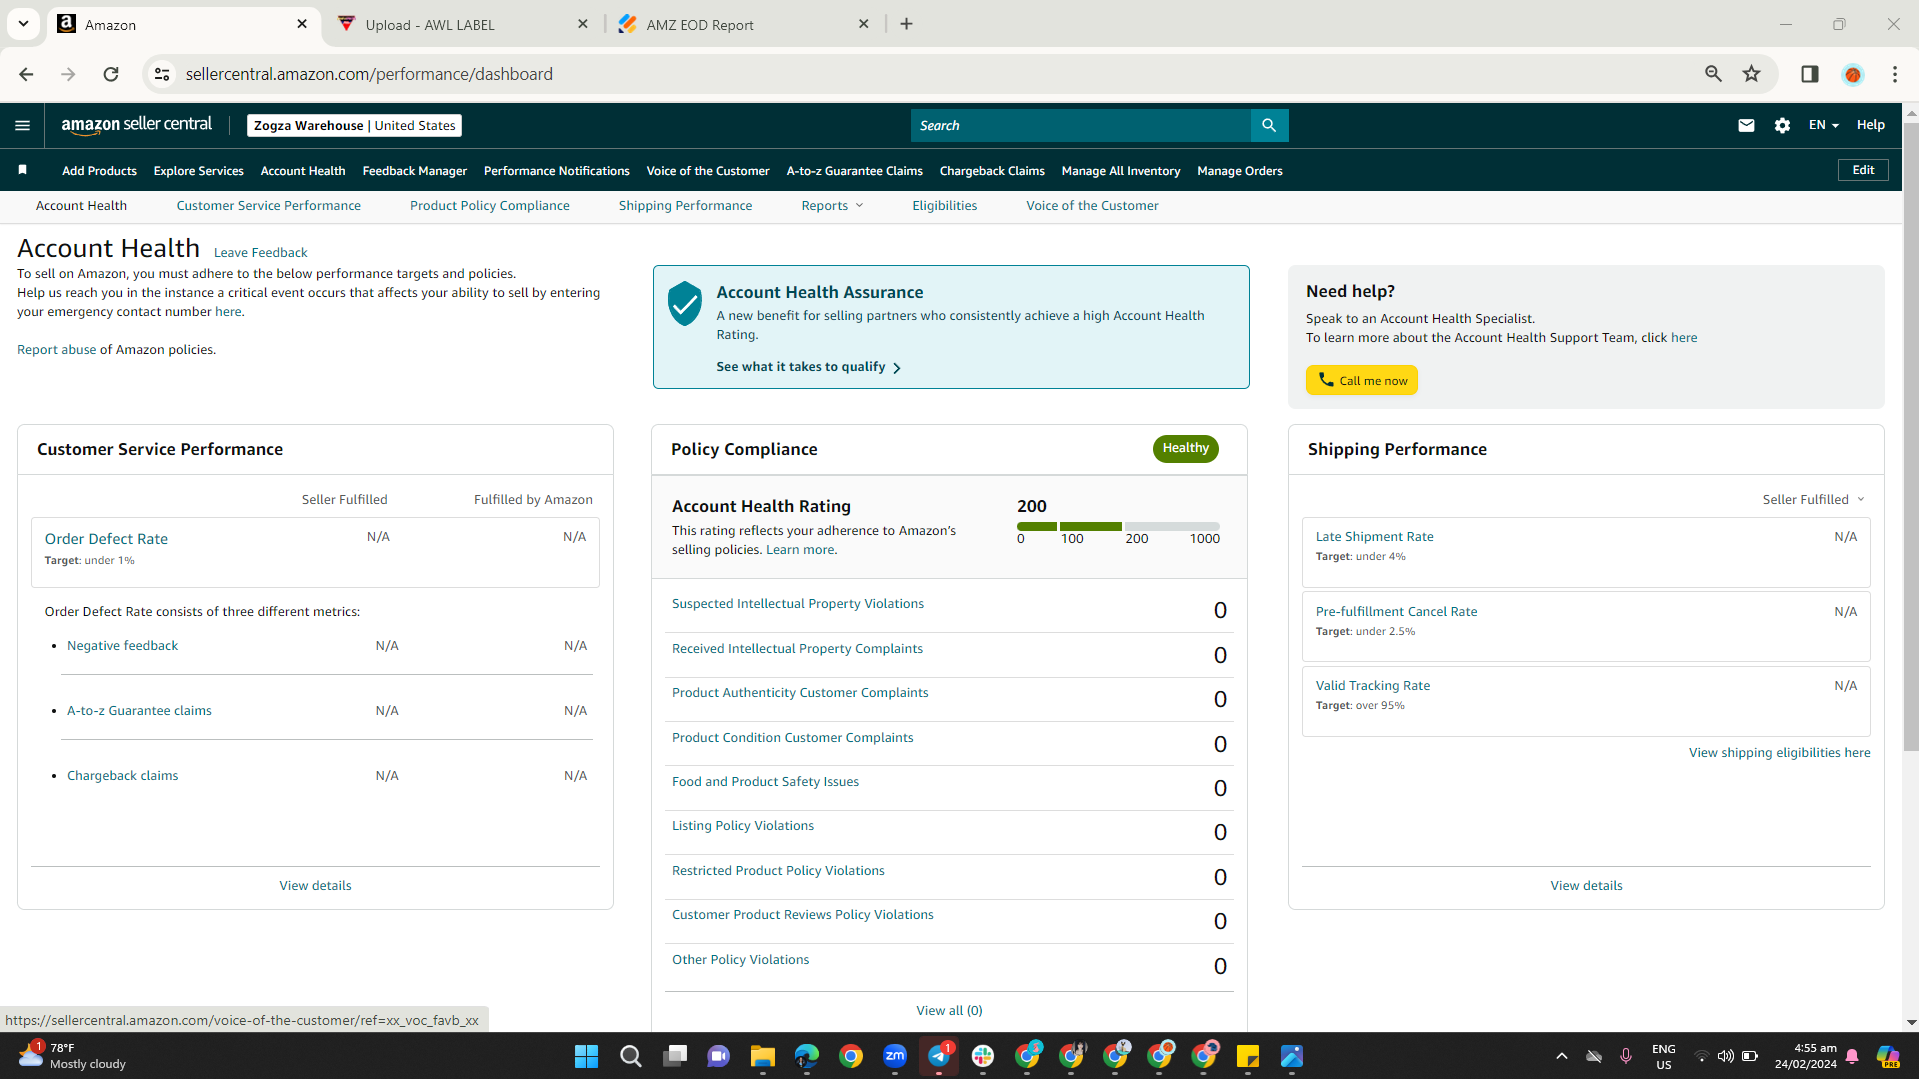Click the page vertical scrollbar
The width and height of the screenshot is (1919, 1079).
(x=1911, y=436)
